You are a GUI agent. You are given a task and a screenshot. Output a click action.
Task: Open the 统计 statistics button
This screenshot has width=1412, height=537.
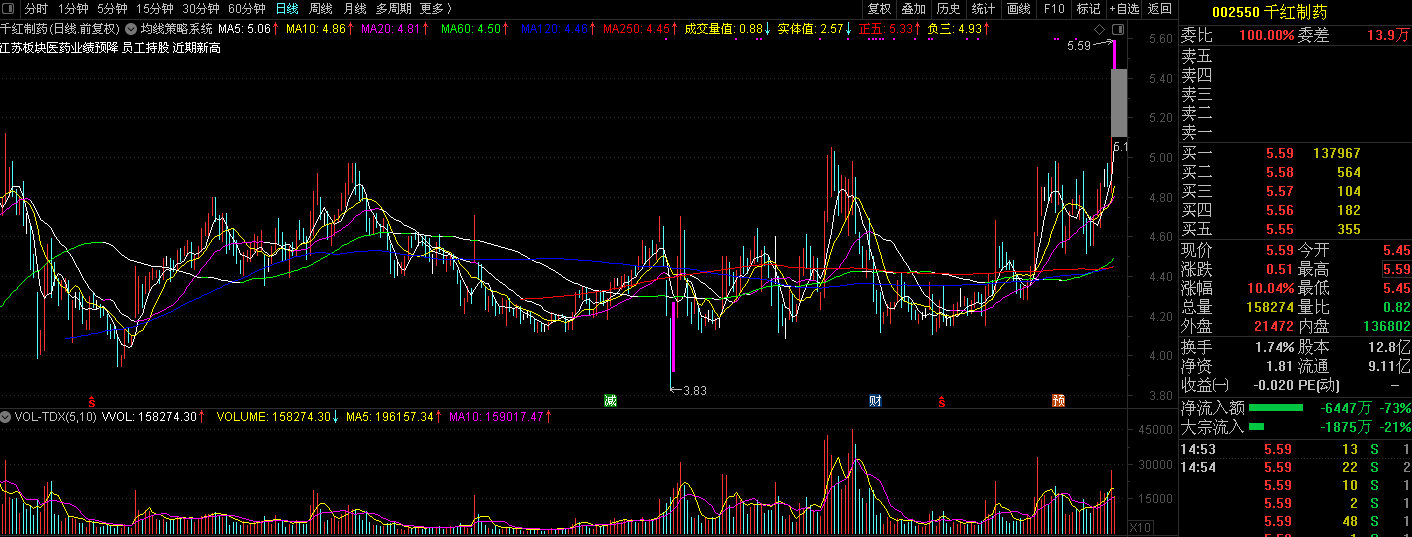pos(984,9)
